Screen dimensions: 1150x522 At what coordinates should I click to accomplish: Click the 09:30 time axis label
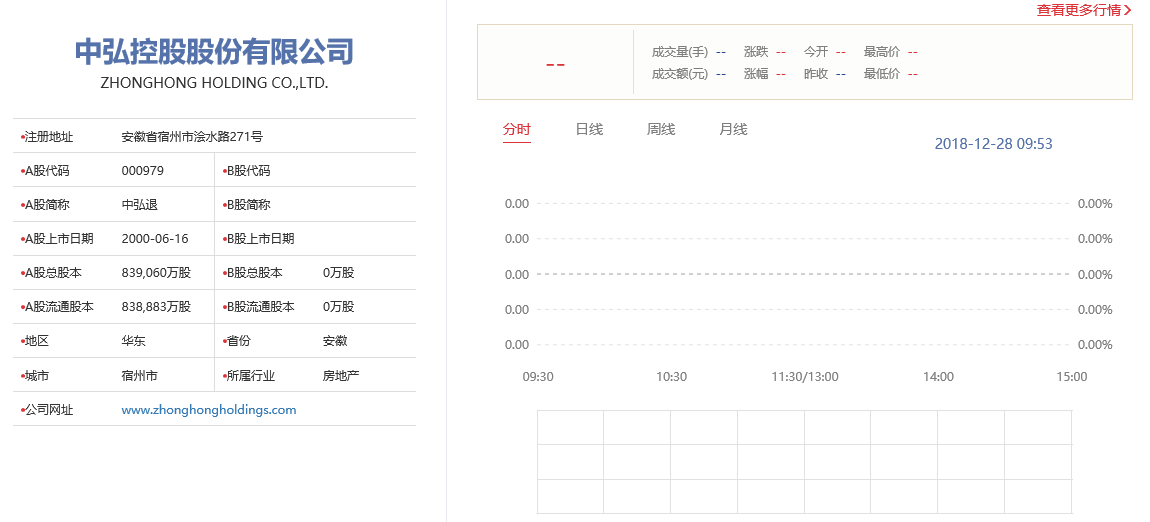[538, 377]
